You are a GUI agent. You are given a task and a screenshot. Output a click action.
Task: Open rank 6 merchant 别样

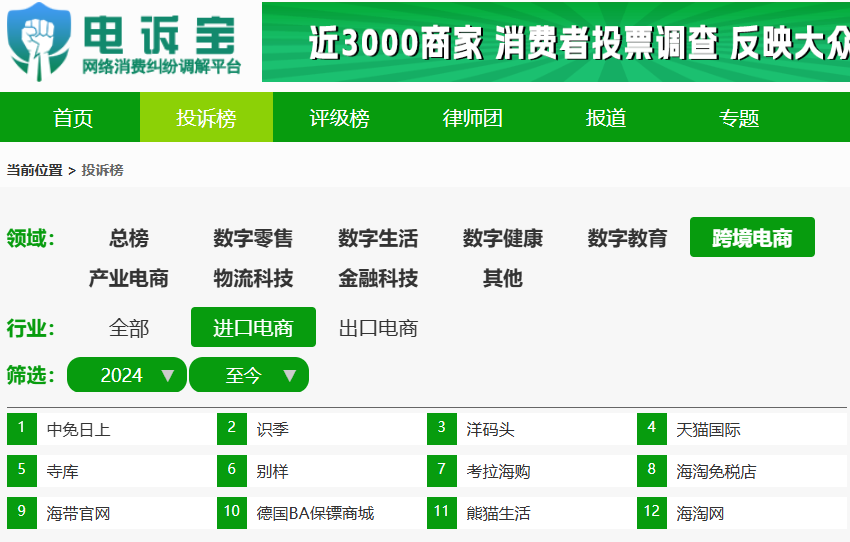(272, 472)
